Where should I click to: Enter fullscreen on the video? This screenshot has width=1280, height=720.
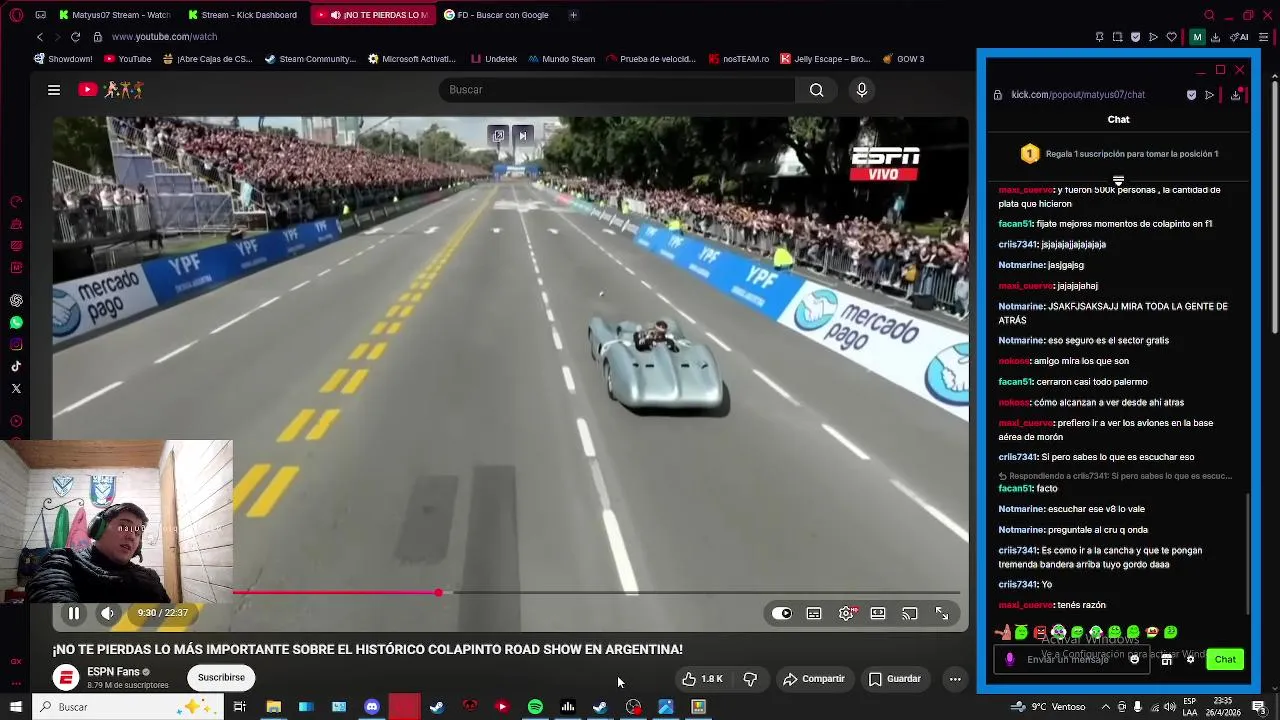(942, 613)
